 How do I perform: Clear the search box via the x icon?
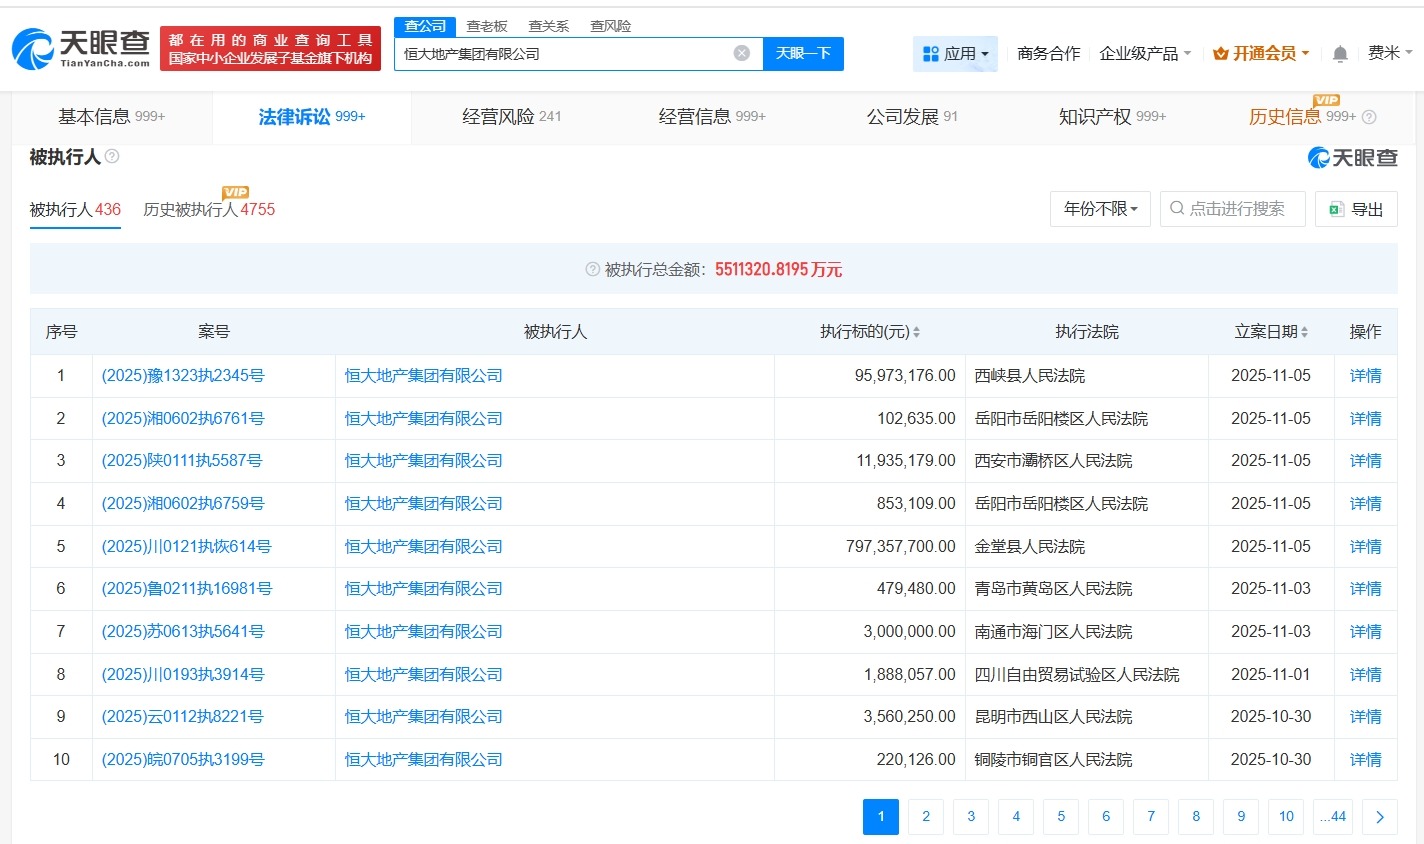[x=740, y=54]
